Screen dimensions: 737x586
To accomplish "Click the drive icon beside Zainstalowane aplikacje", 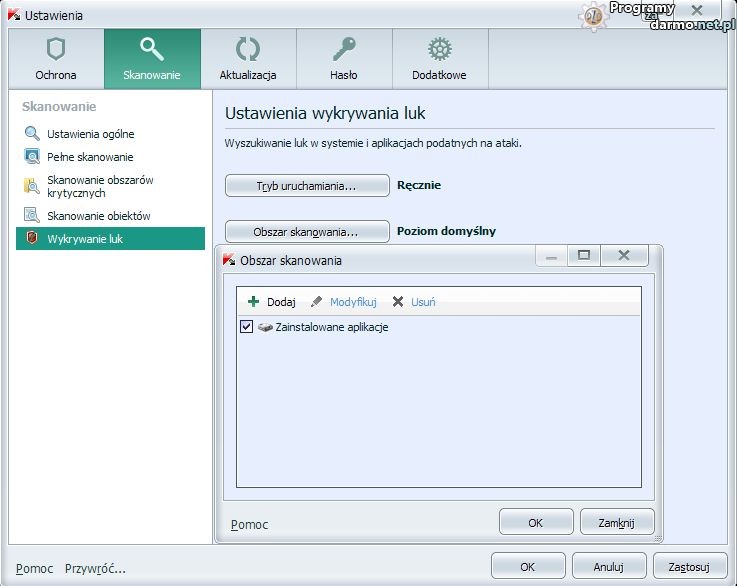I will [265, 327].
